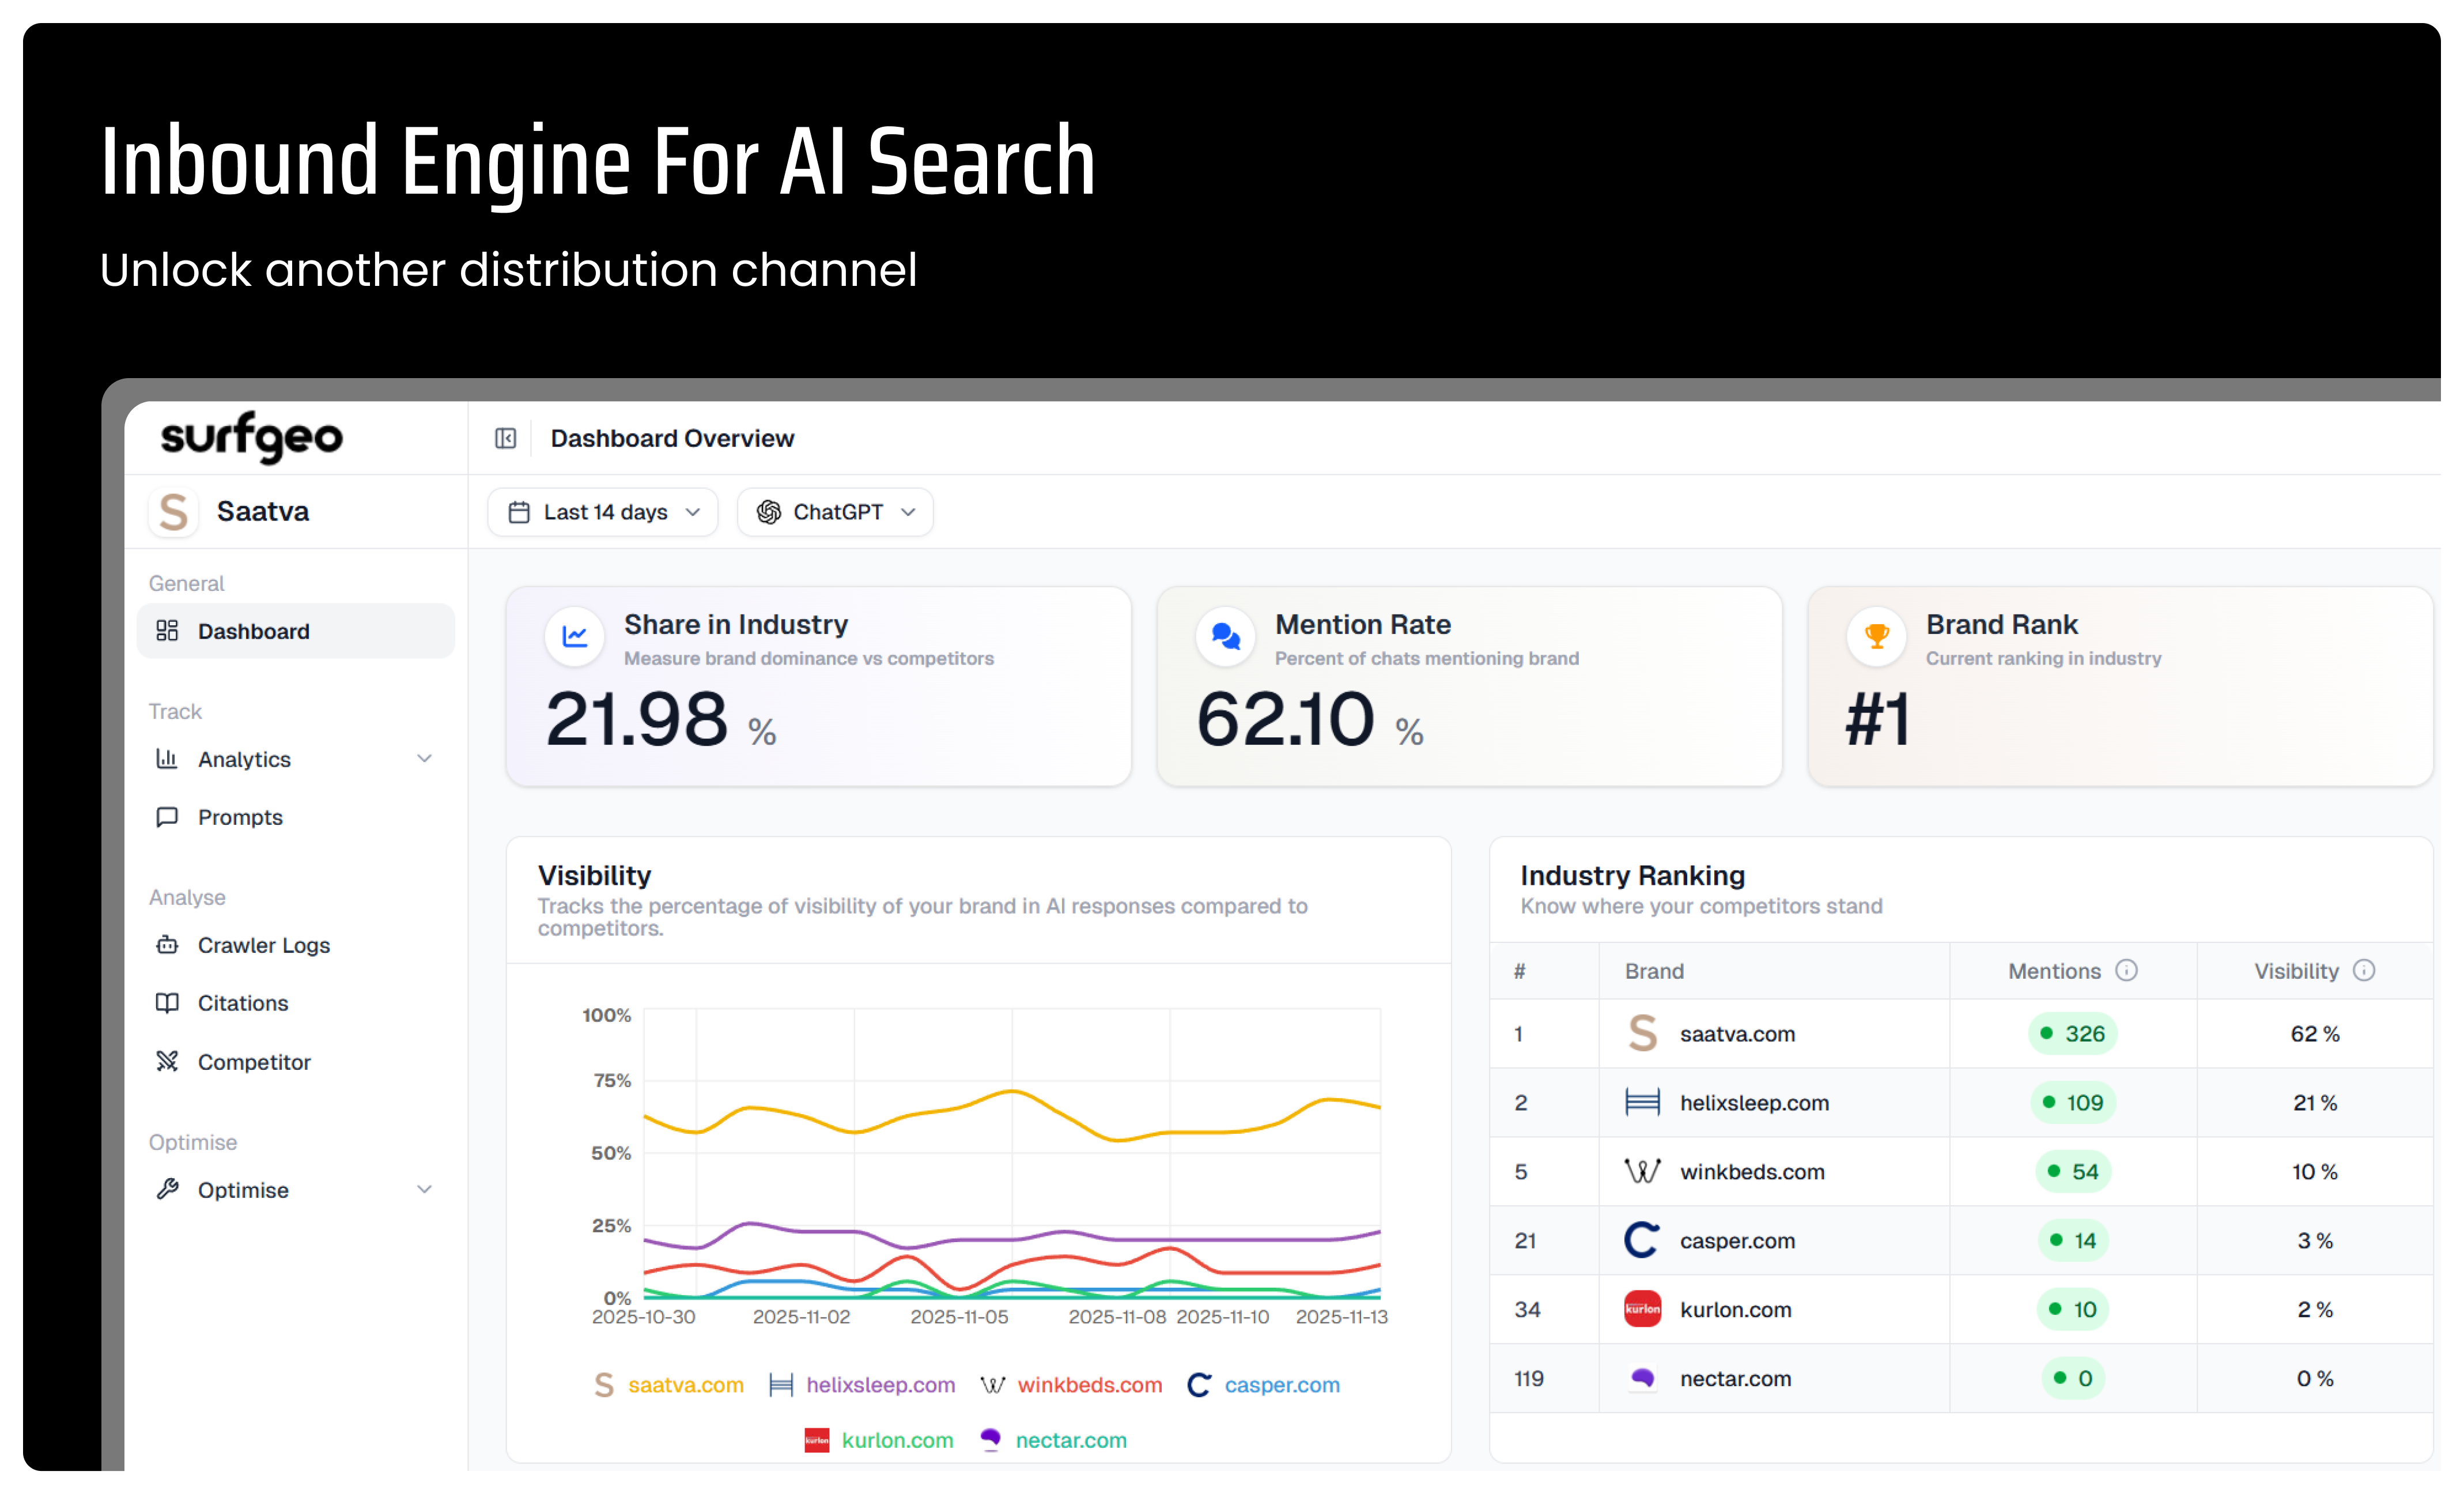The height and width of the screenshot is (1494, 2464).
Task: Open the ChatGPT model dropdown
Action: pos(835,512)
